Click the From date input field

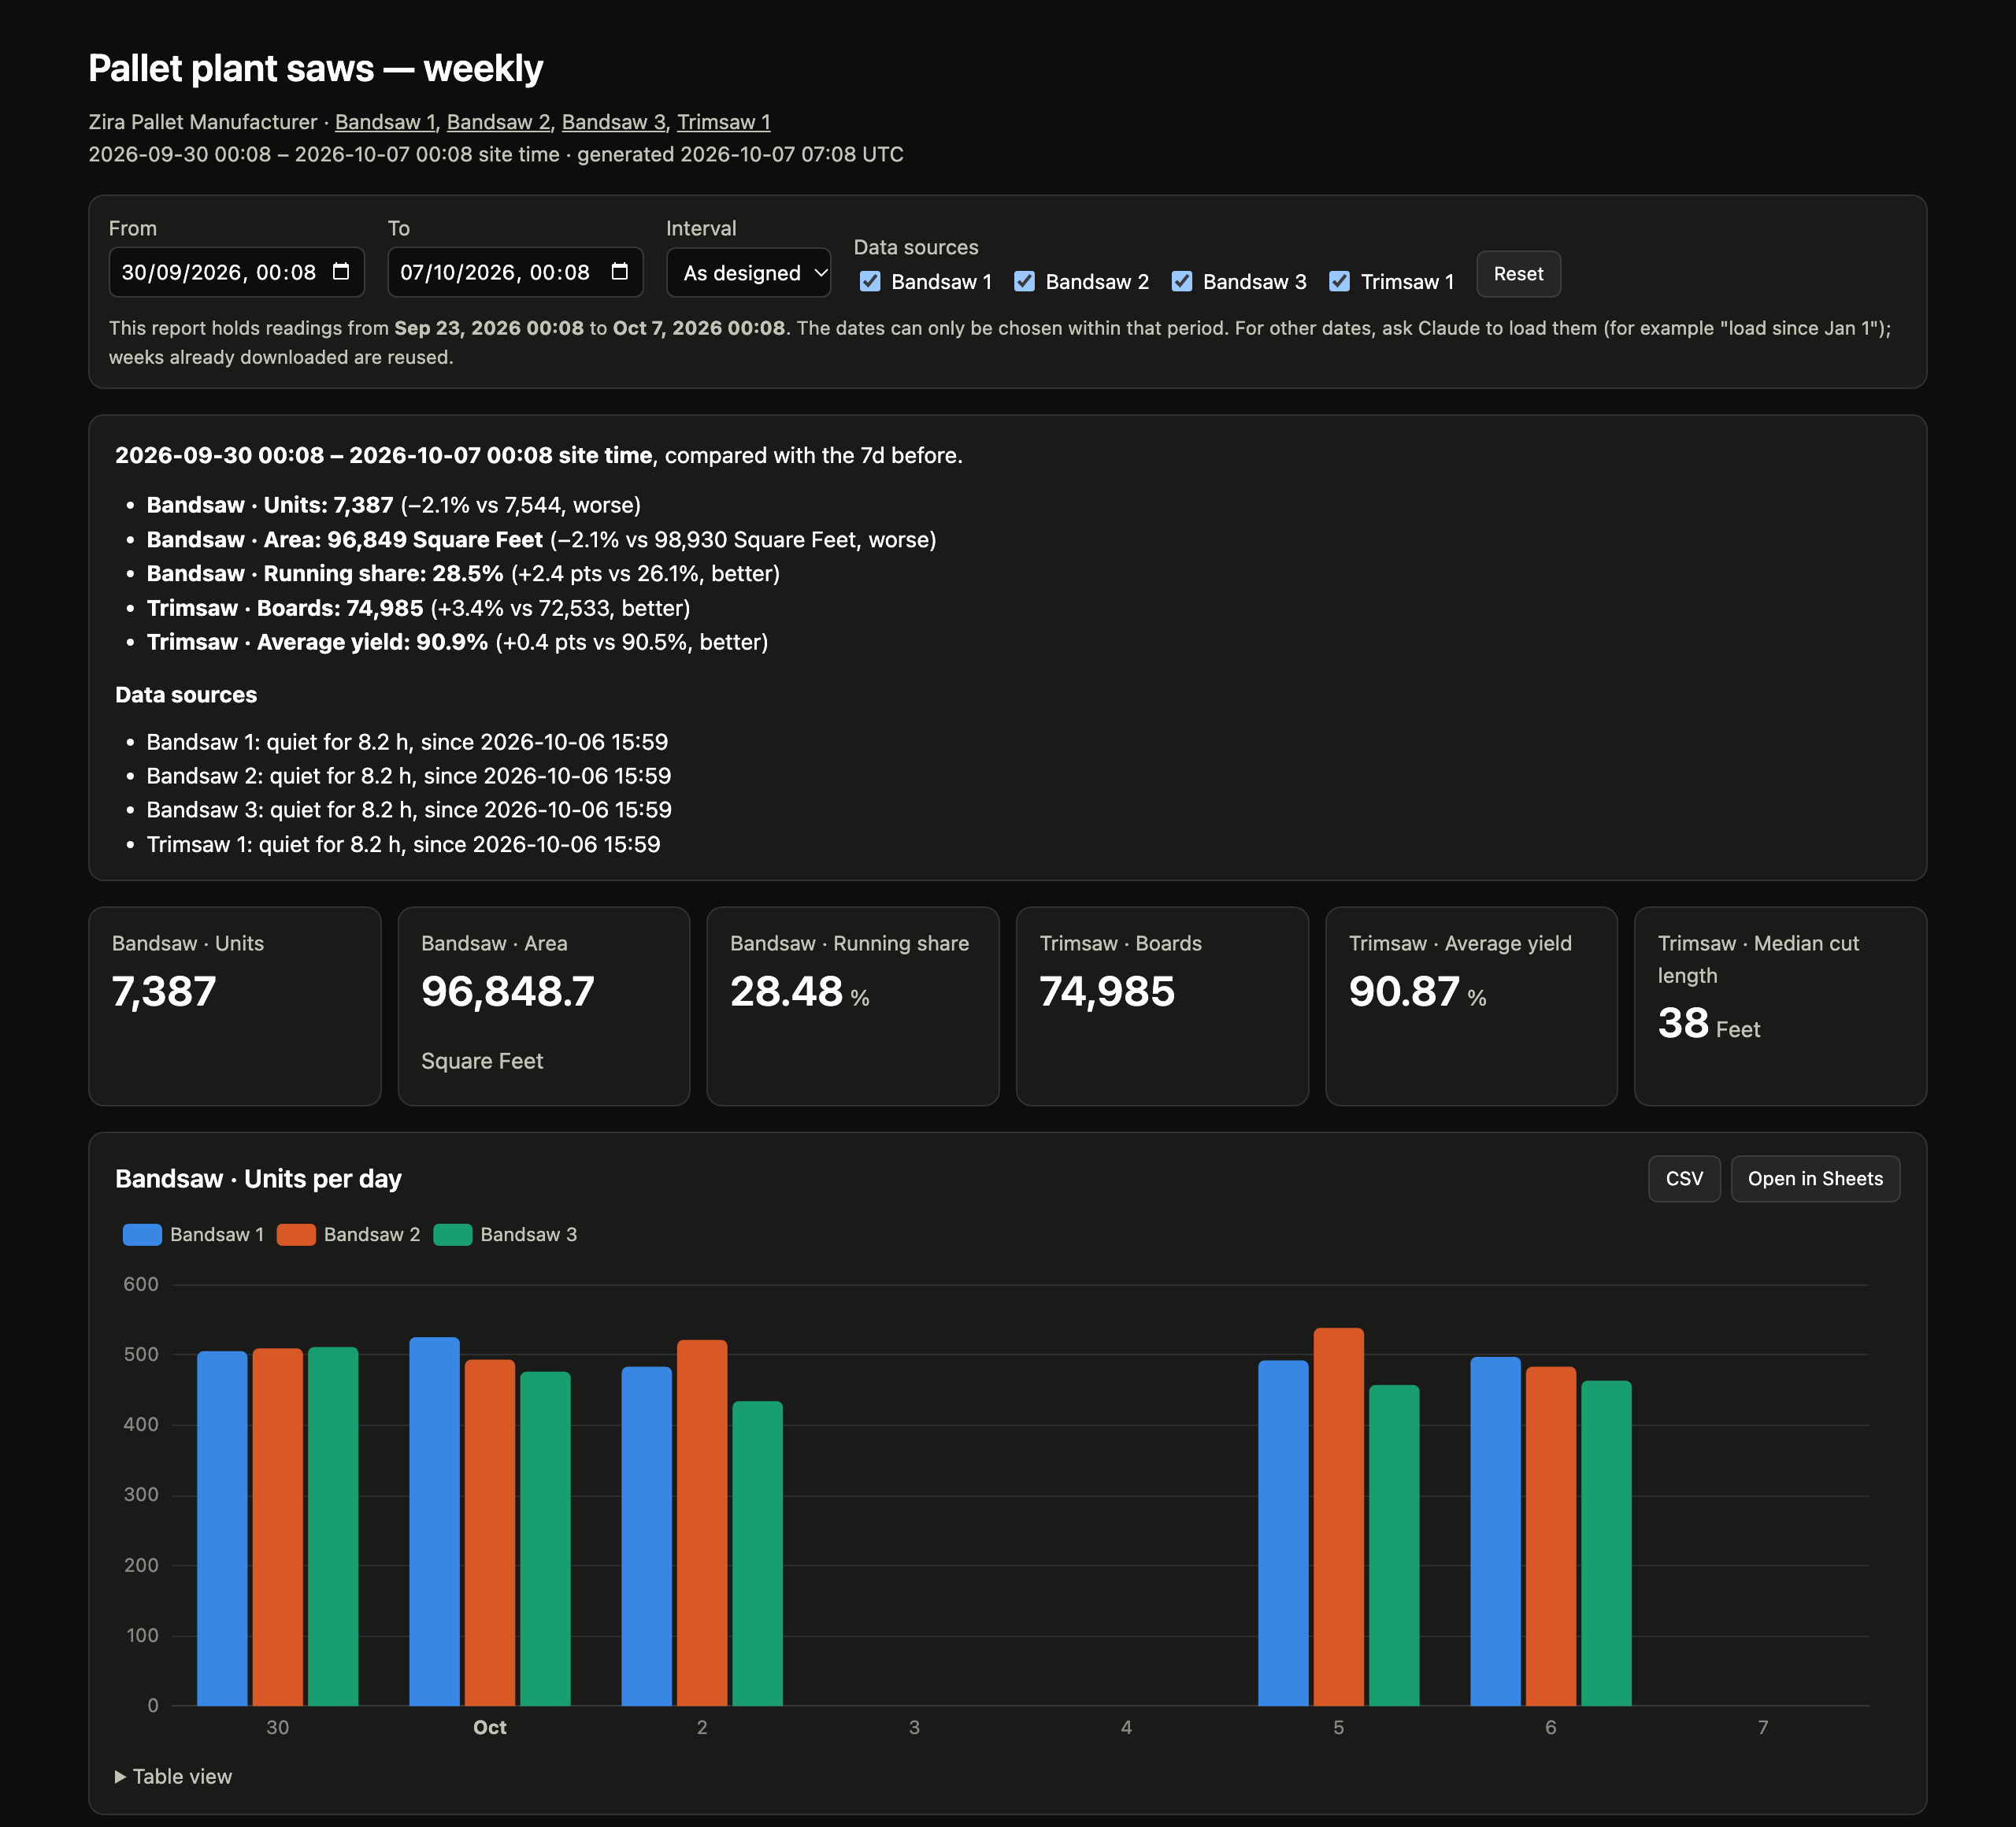pyautogui.click(x=236, y=272)
